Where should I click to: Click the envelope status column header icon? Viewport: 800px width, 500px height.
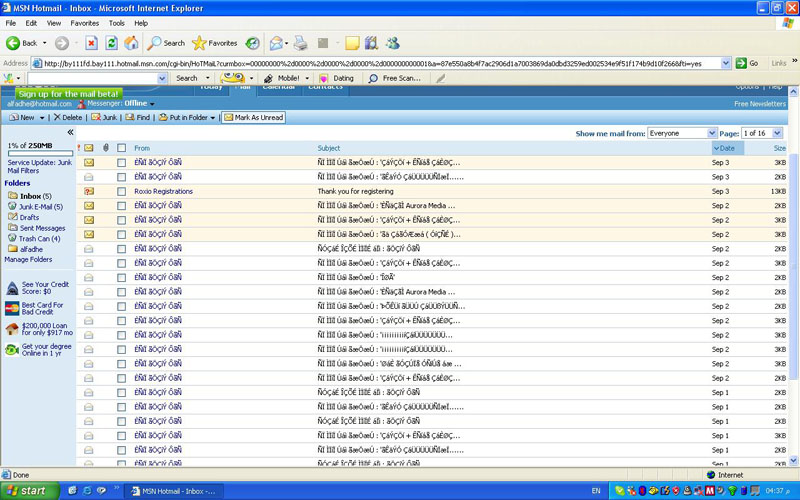click(x=89, y=148)
